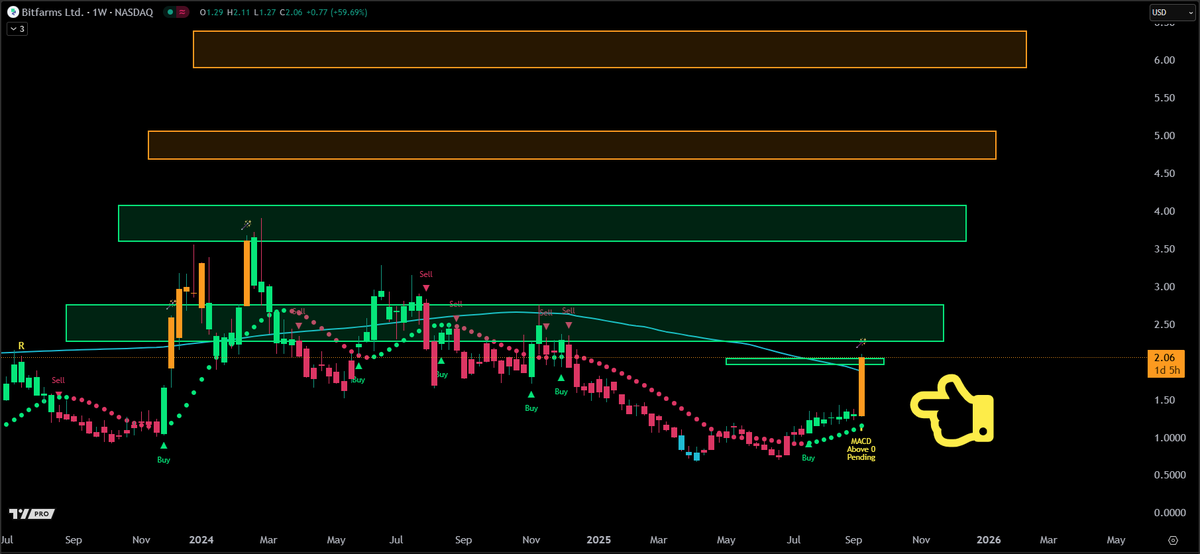Image resolution: width=1200 pixels, height=554 pixels.
Task: Click the yellow R label at left edge
Action: tap(20, 345)
